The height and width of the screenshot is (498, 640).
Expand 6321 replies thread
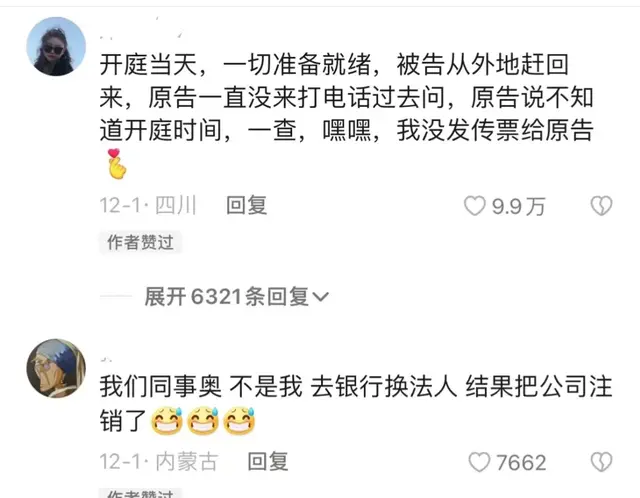tap(237, 296)
